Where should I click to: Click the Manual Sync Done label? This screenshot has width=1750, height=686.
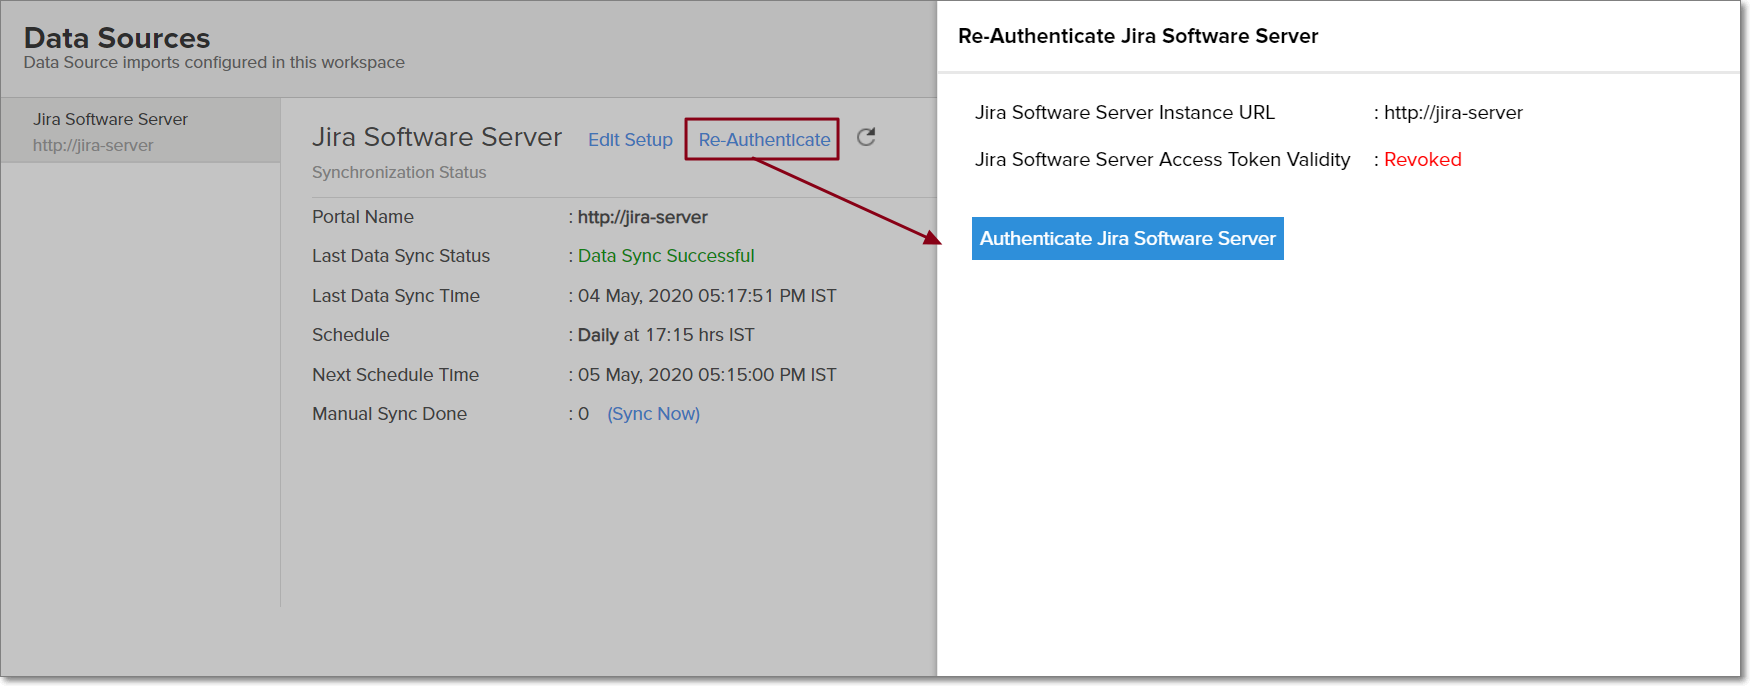coord(389,414)
